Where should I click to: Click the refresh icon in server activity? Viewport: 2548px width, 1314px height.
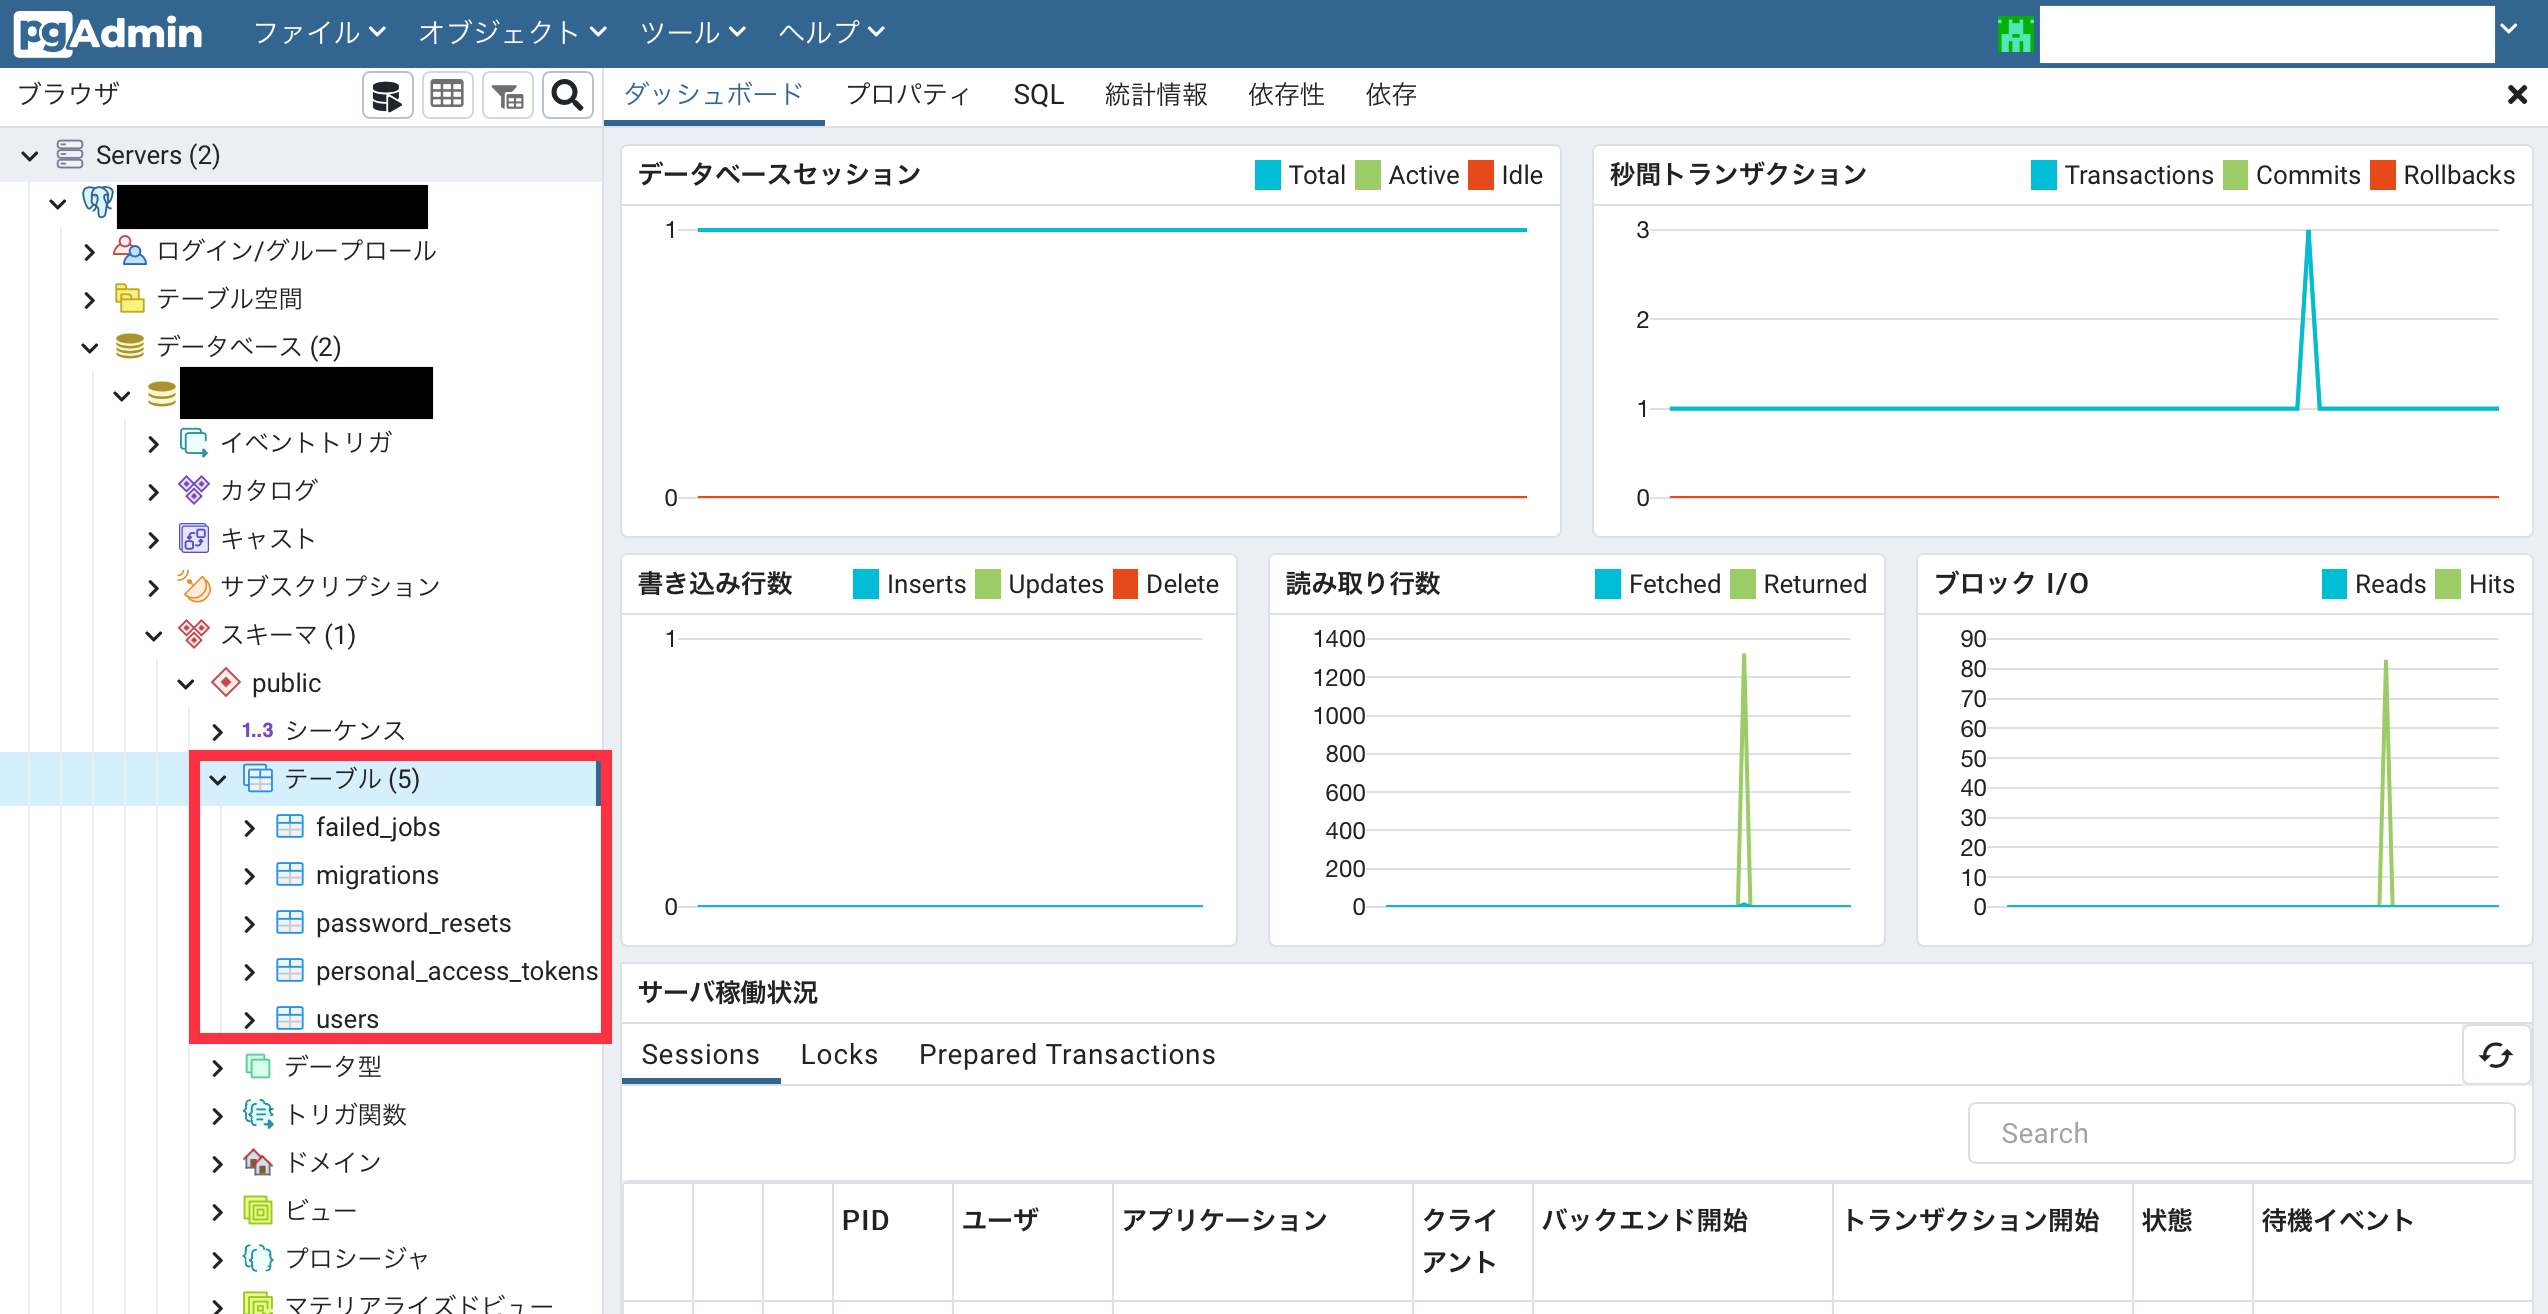2495,1055
